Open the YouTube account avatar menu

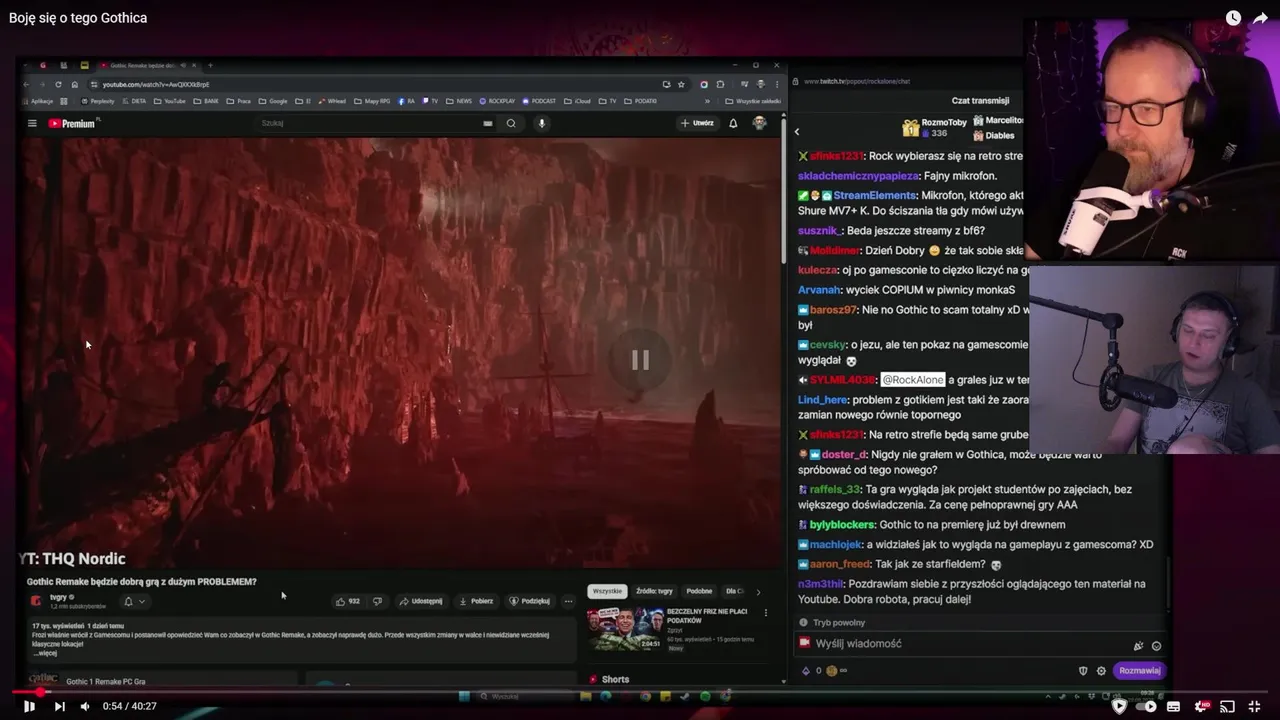coord(760,123)
